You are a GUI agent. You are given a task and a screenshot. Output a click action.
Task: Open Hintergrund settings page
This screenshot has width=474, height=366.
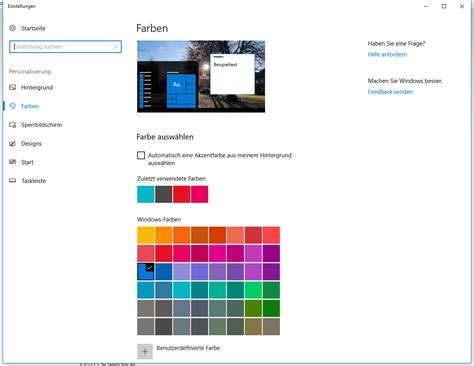[x=37, y=87]
